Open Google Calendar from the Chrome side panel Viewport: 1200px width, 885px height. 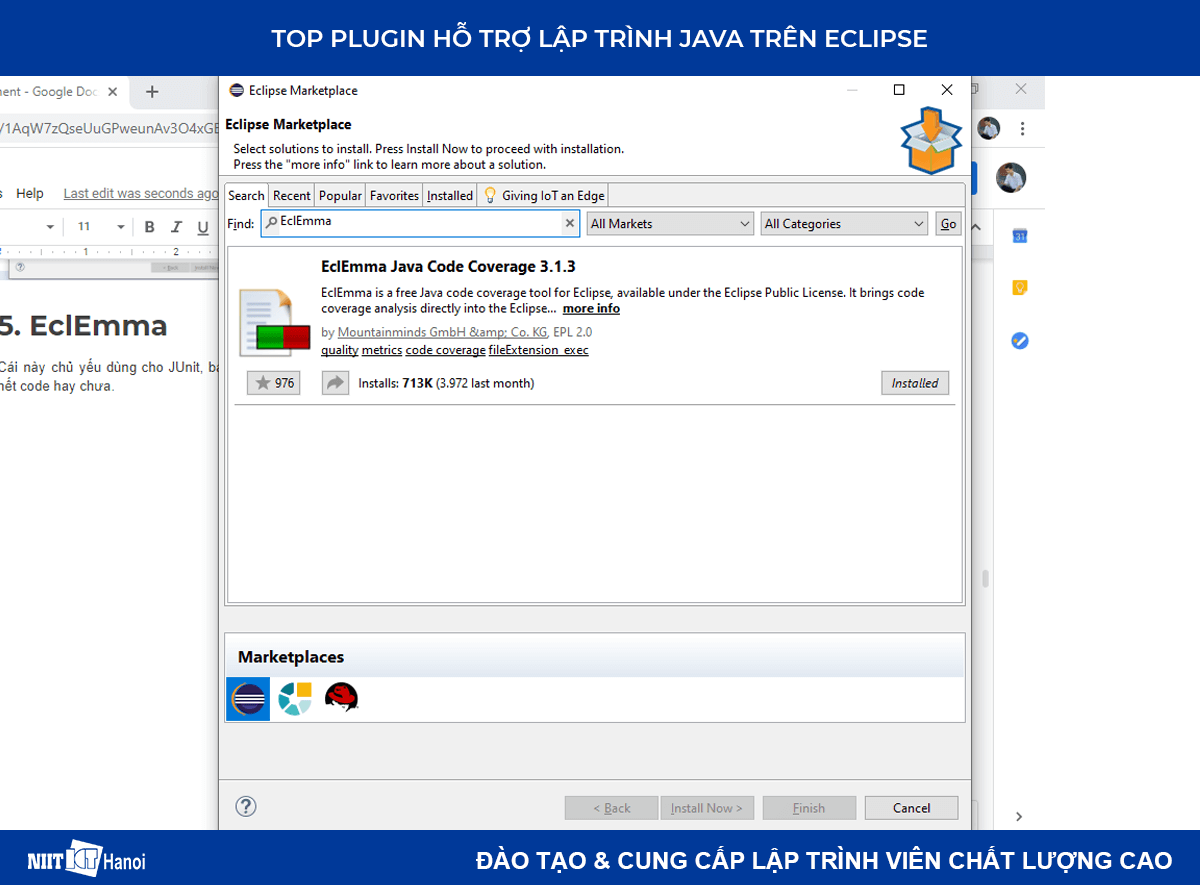(1019, 235)
